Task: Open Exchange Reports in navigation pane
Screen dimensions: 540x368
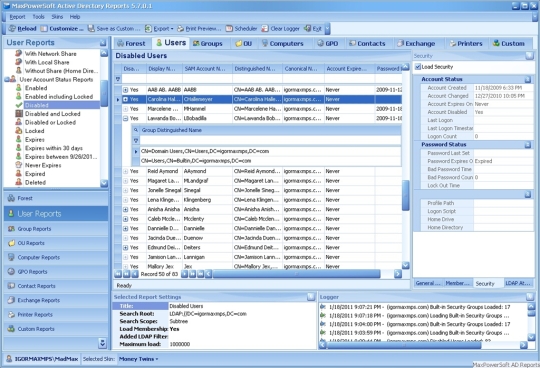Action: (56, 300)
